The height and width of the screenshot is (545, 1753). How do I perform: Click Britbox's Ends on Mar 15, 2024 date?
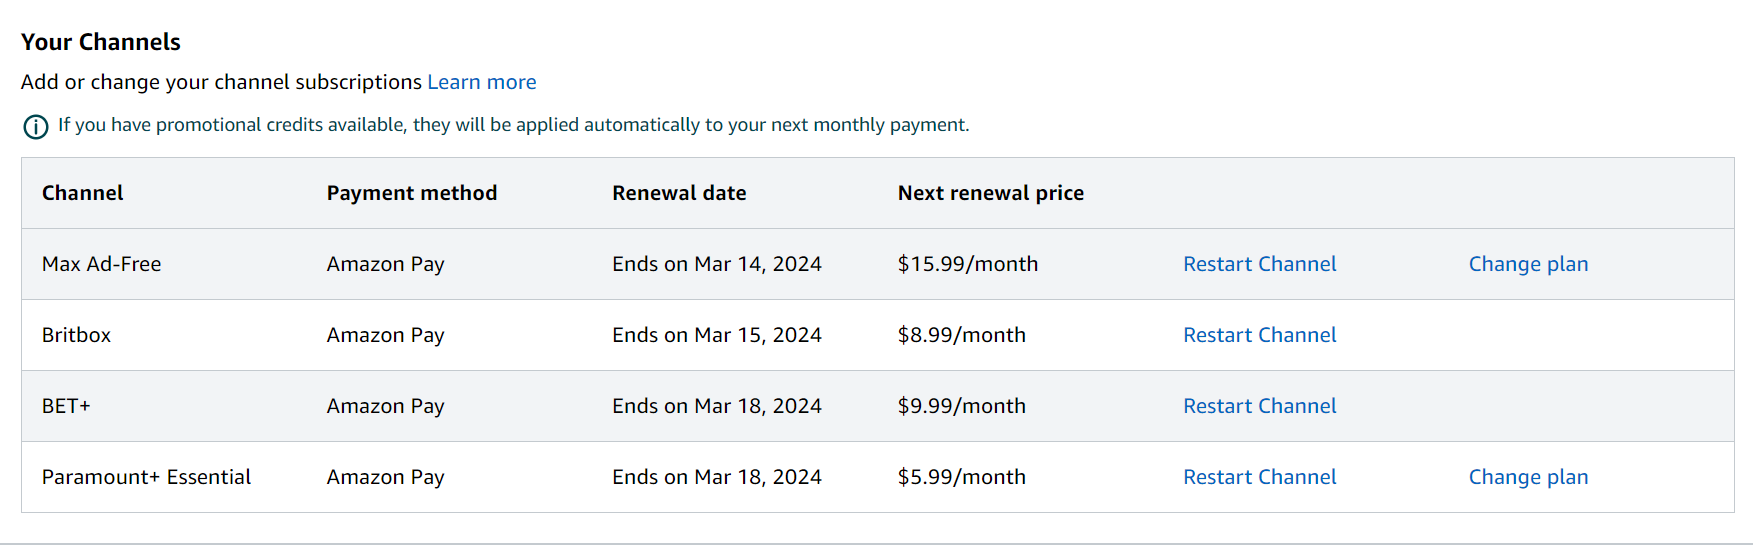[x=716, y=335]
